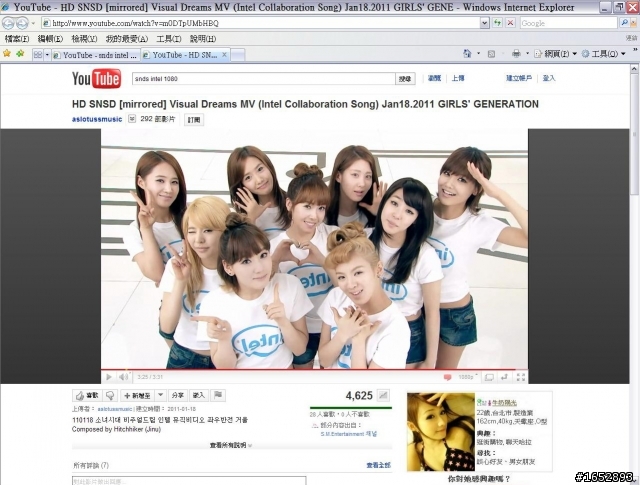Viewport: 640px width, 485px height.
Task: Click the Browse link in the YouTube header
Action: (x=434, y=78)
